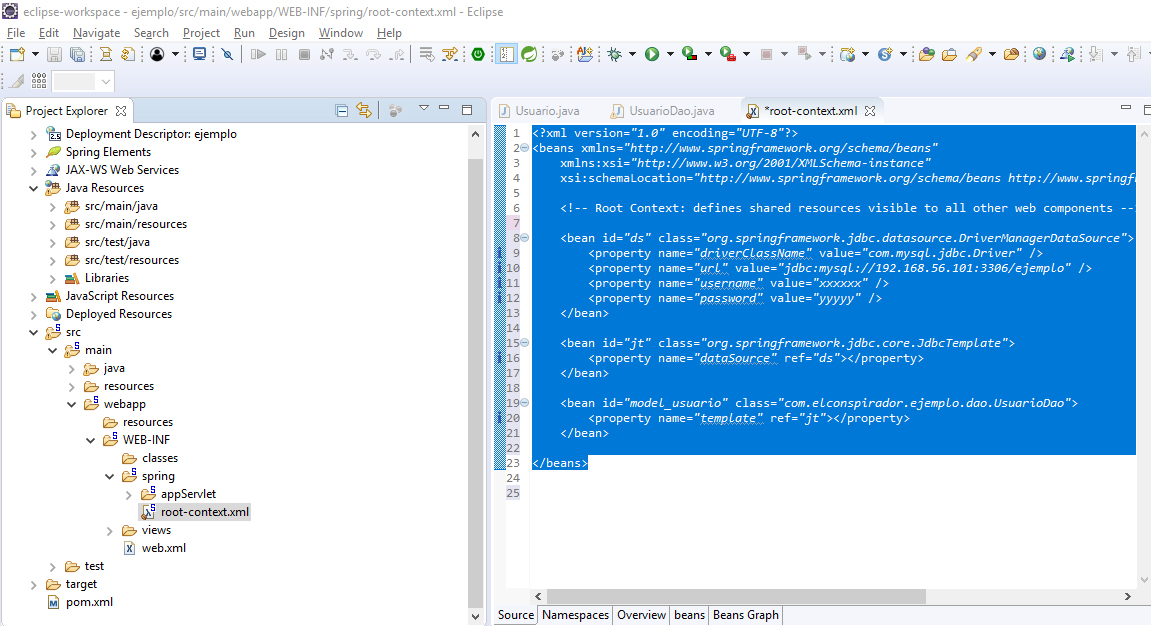The width and height of the screenshot is (1151, 626).
Task: Click the Minimize Project Explorer view button
Action: (x=444, y=109)
